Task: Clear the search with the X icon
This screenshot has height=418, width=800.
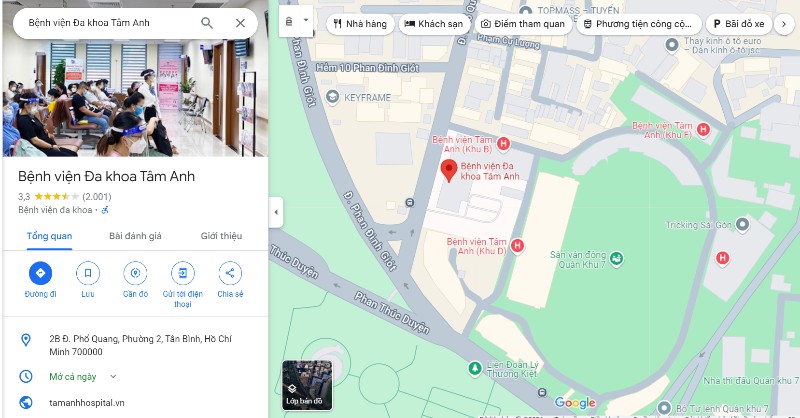Action: click(240, 23)
